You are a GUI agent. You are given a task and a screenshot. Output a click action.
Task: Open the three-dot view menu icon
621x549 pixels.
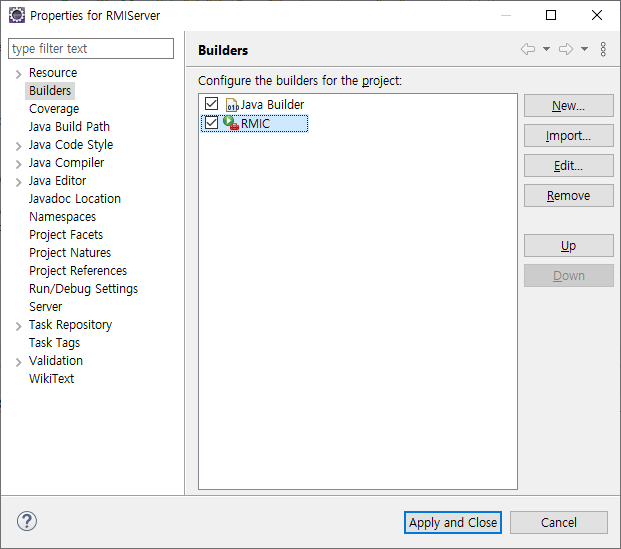603,50
